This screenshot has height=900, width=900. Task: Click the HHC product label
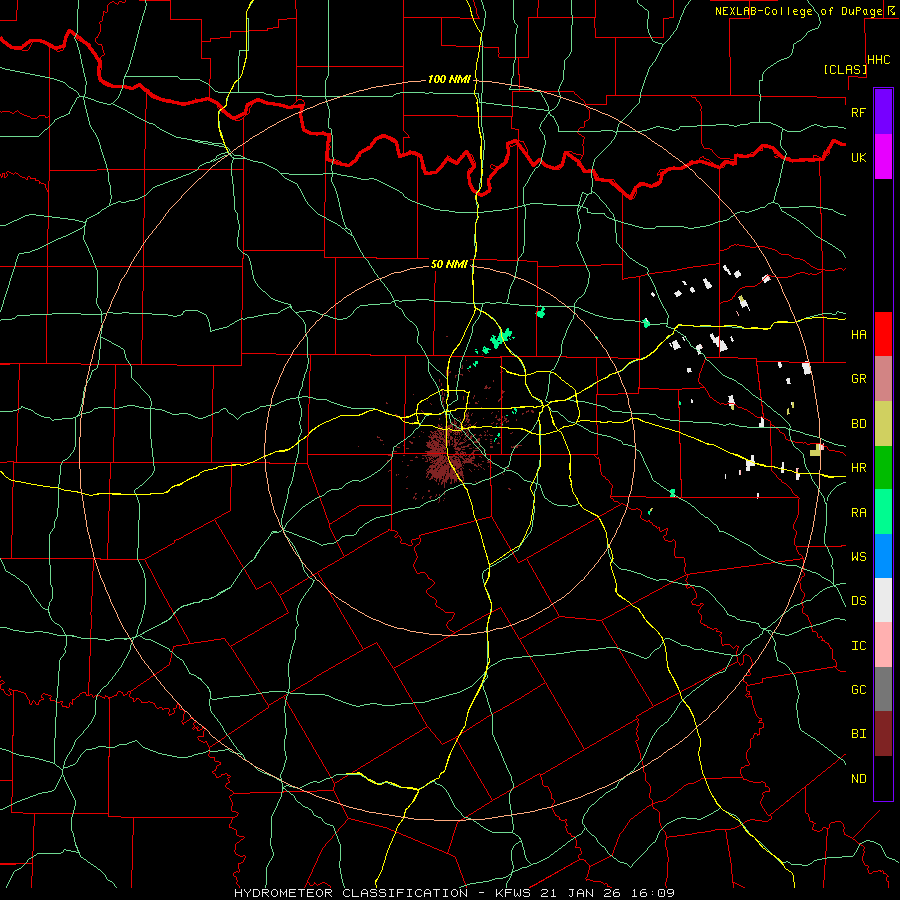coord(878,60)
